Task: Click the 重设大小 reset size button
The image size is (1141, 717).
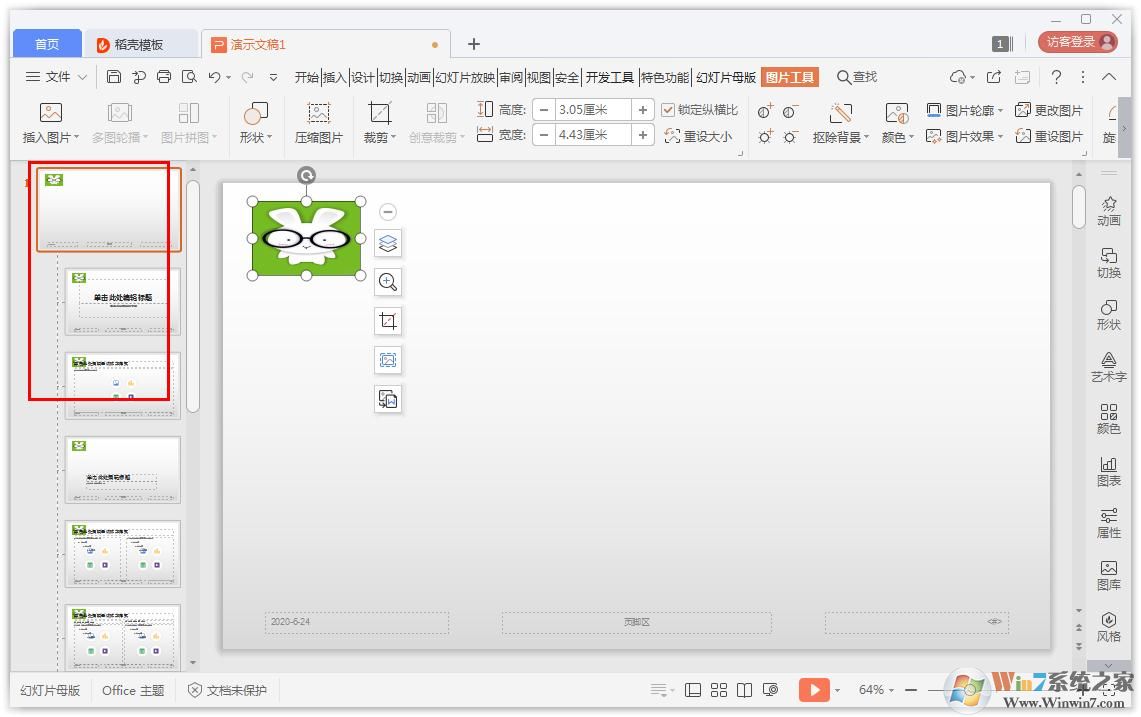Action: [x=699, y=136]
